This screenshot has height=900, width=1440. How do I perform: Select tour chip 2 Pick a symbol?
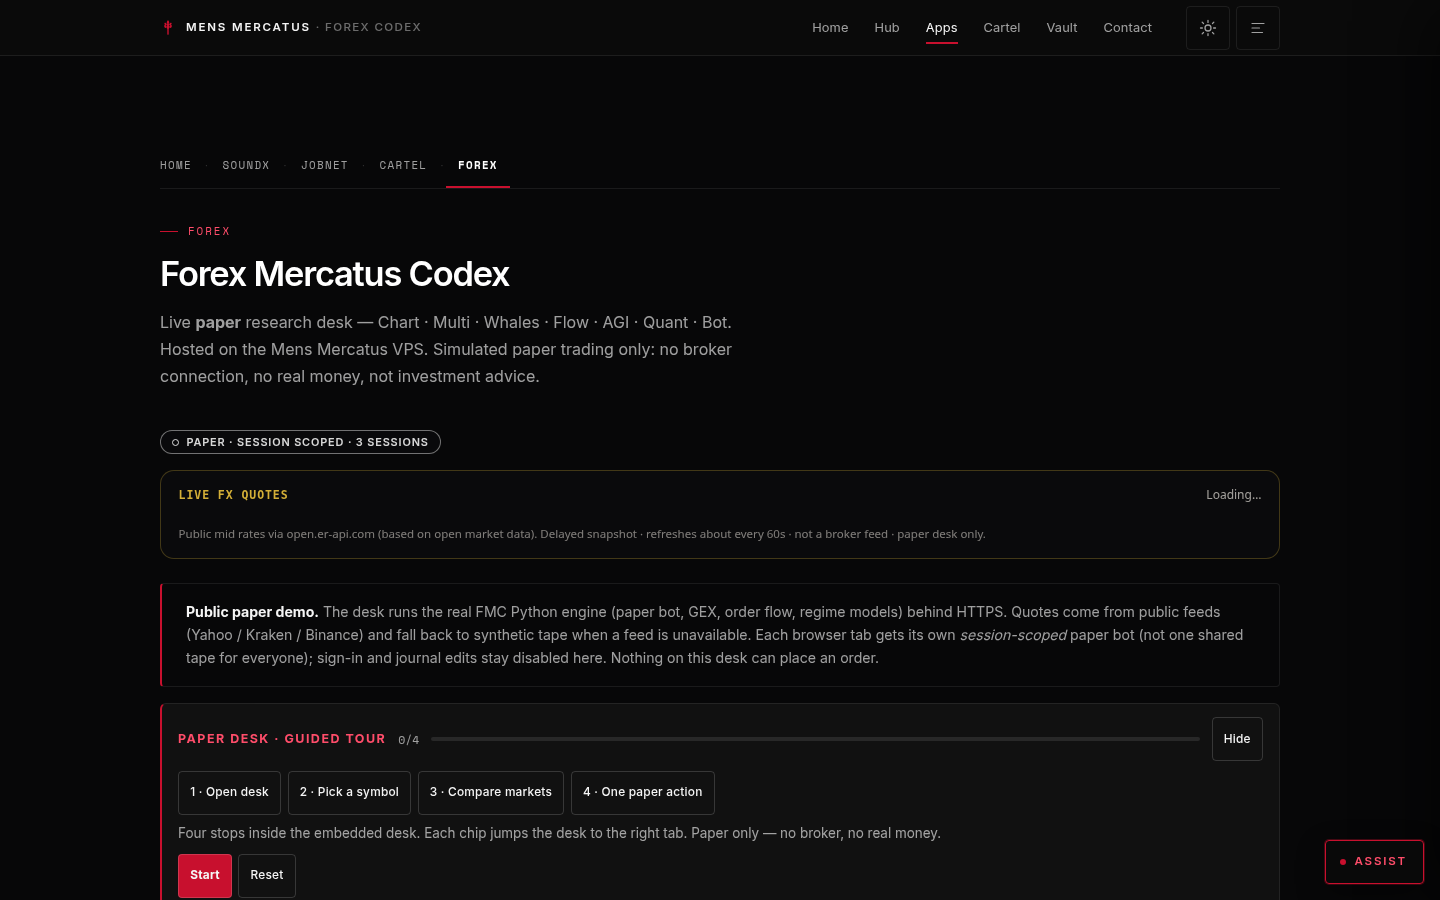(x=349, y=792)
